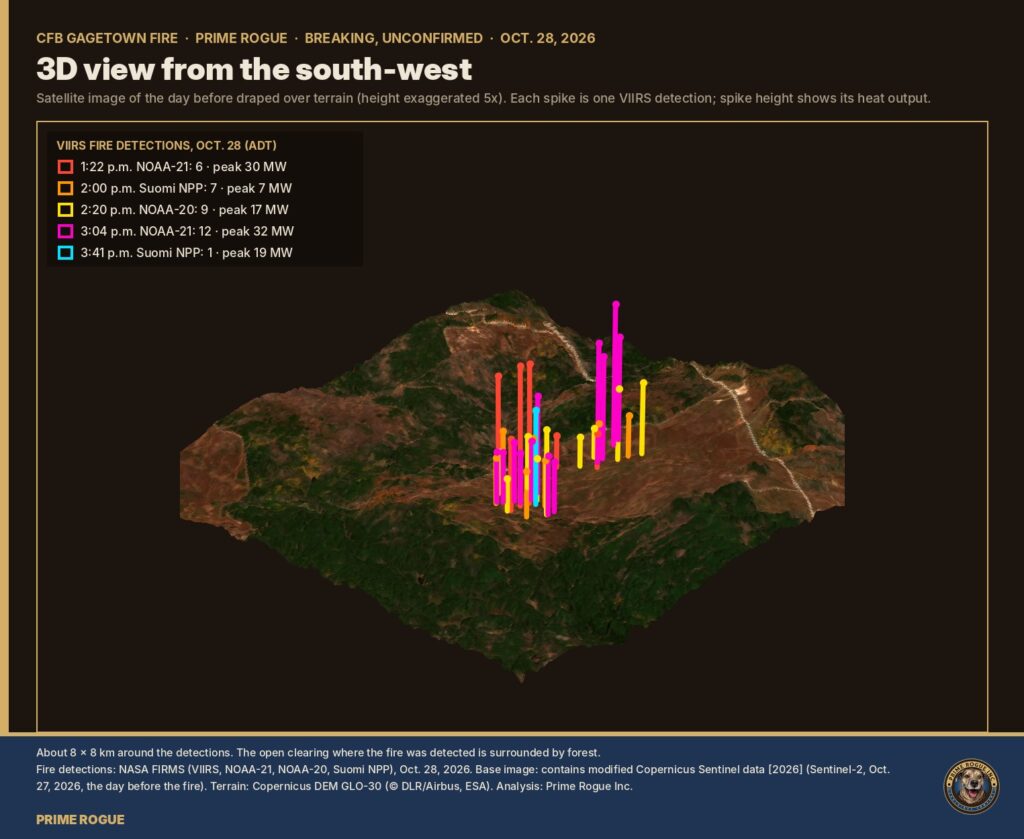This screenshot has height=839, width=1024.
Task: Click the subtitle about VIIRS spike height
Action: click(x=483, y=99)
